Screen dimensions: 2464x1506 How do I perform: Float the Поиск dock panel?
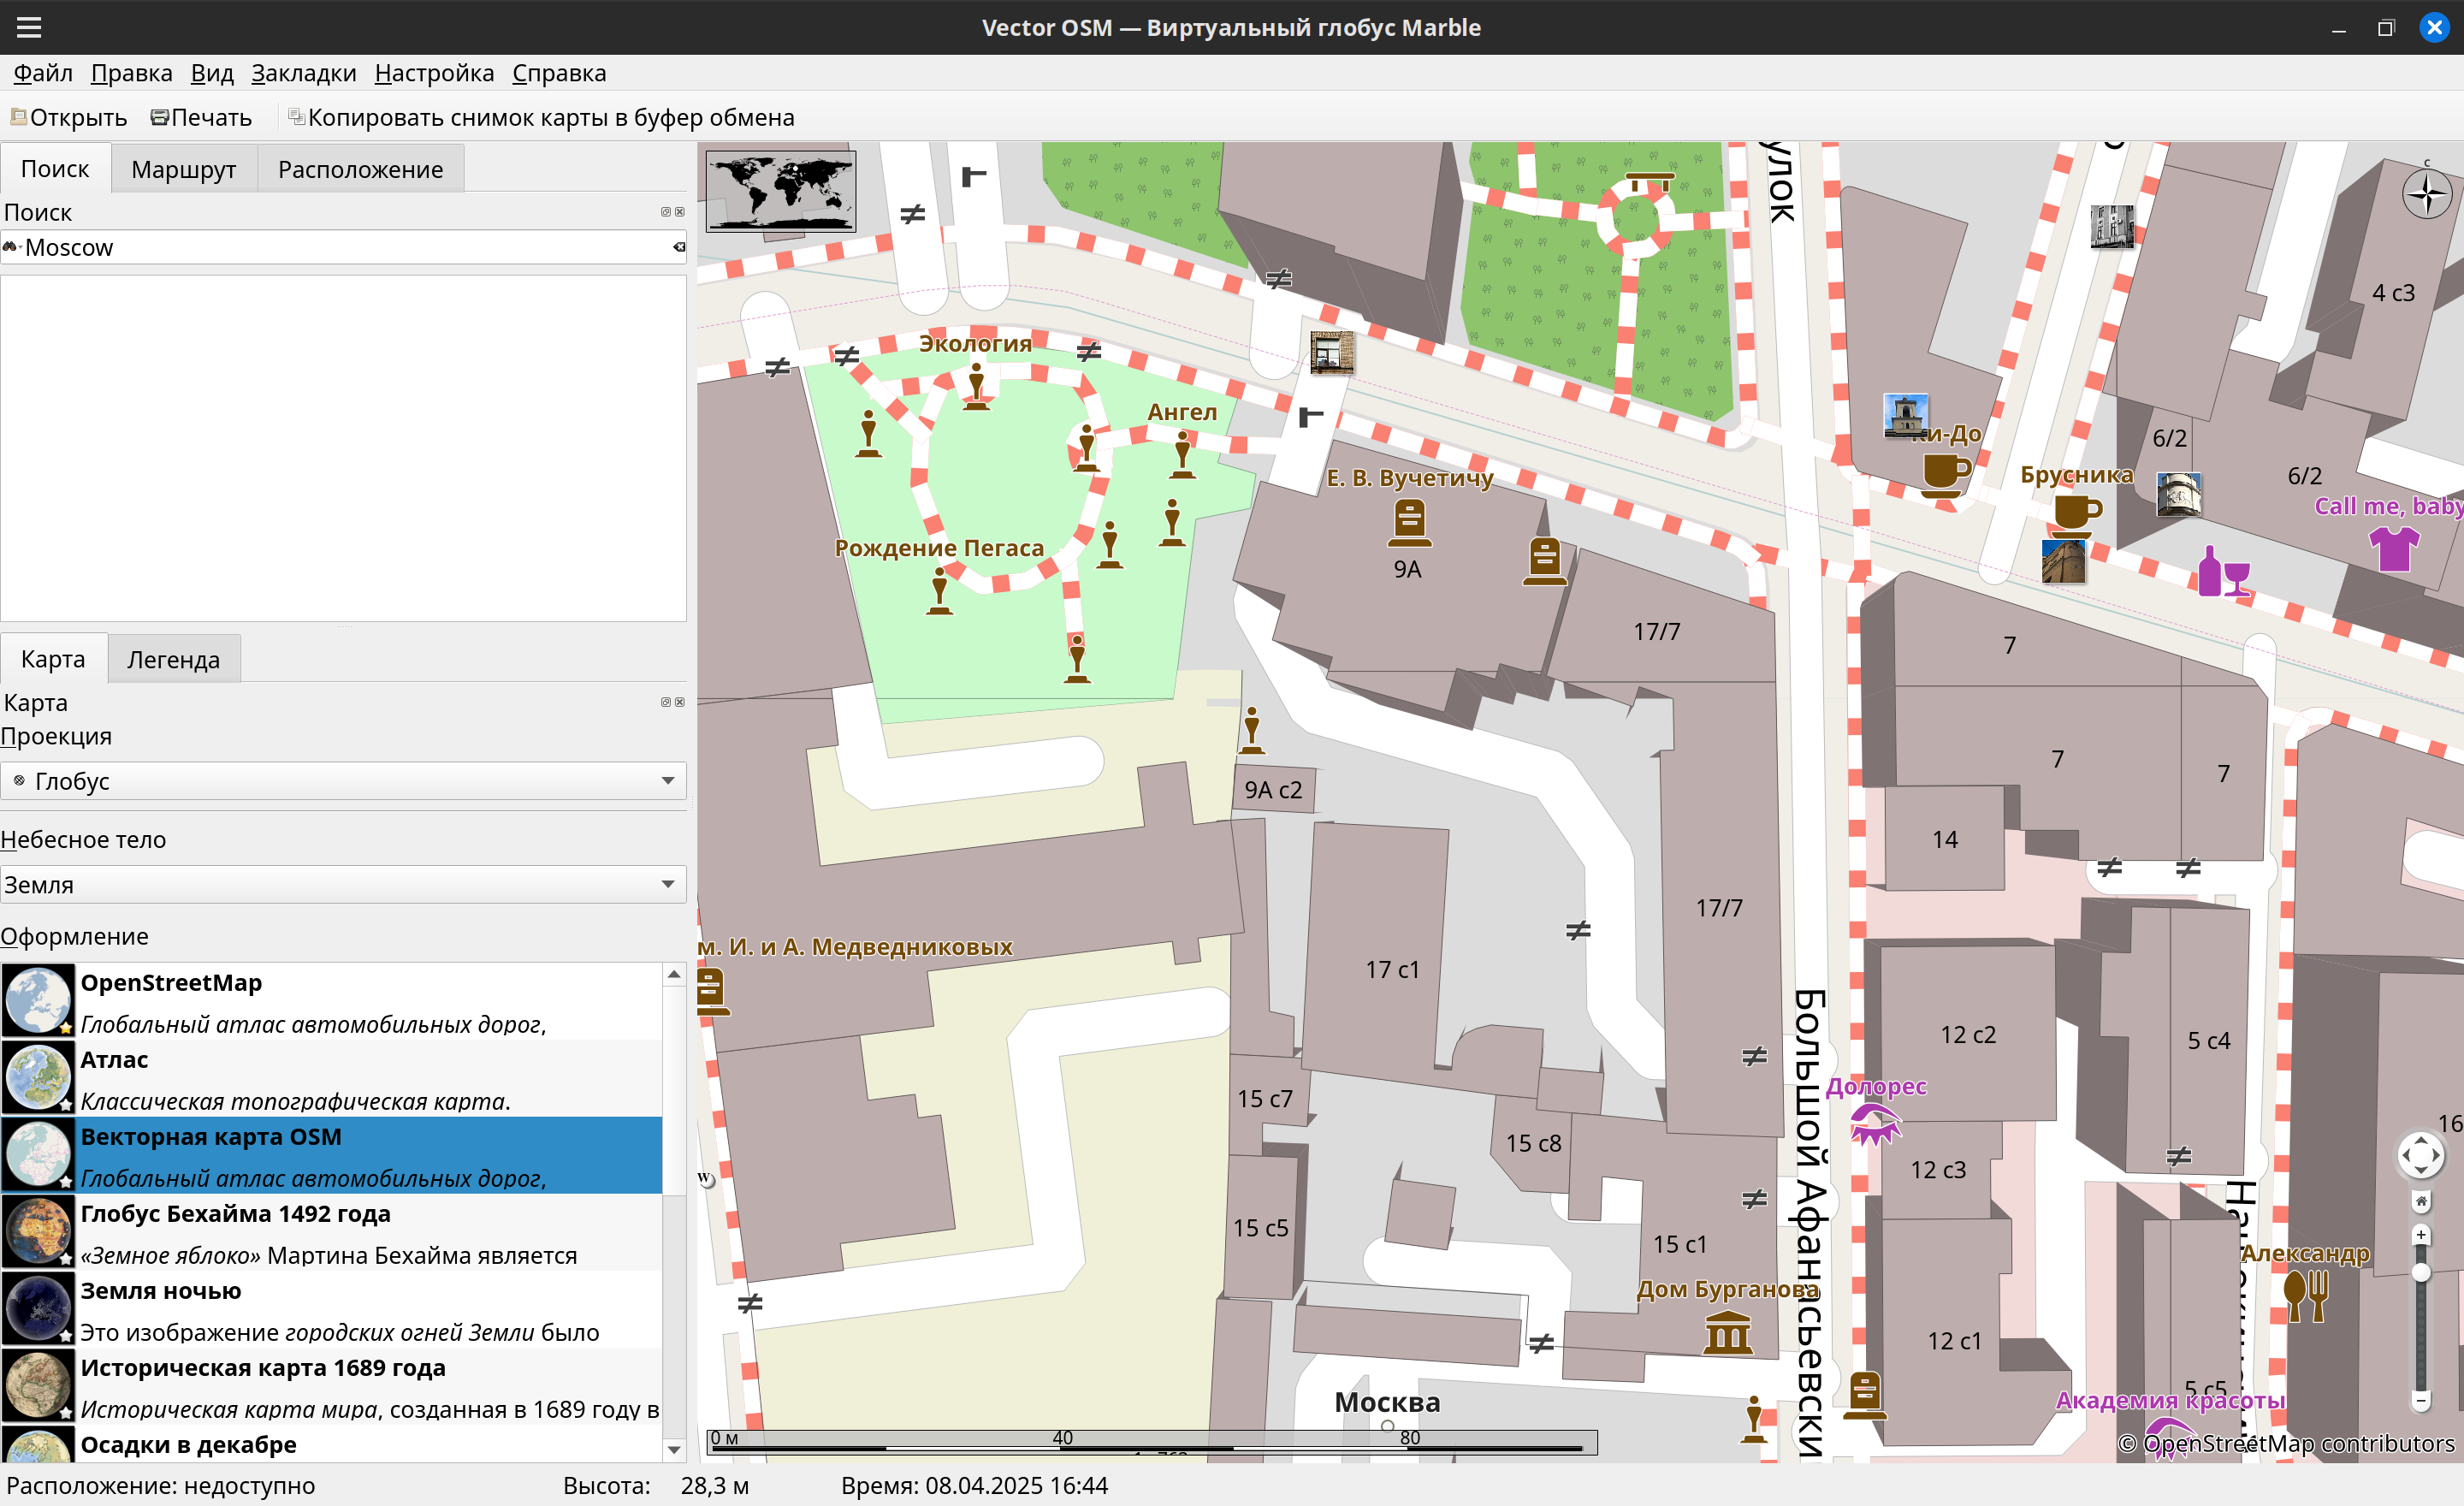tap(665, 212)
